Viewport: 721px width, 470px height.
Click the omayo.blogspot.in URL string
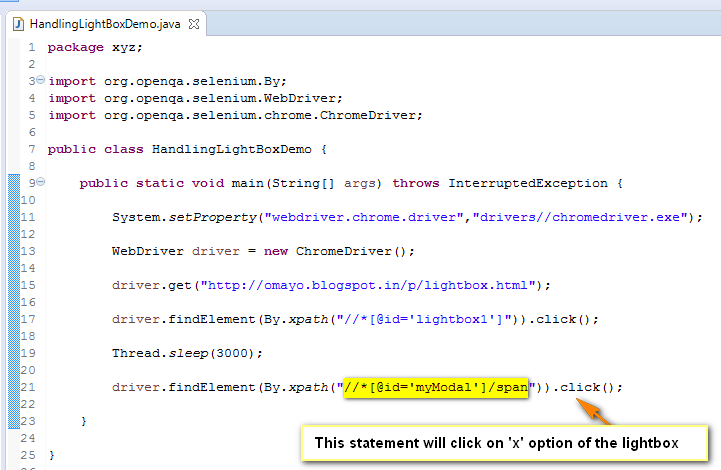368,286
